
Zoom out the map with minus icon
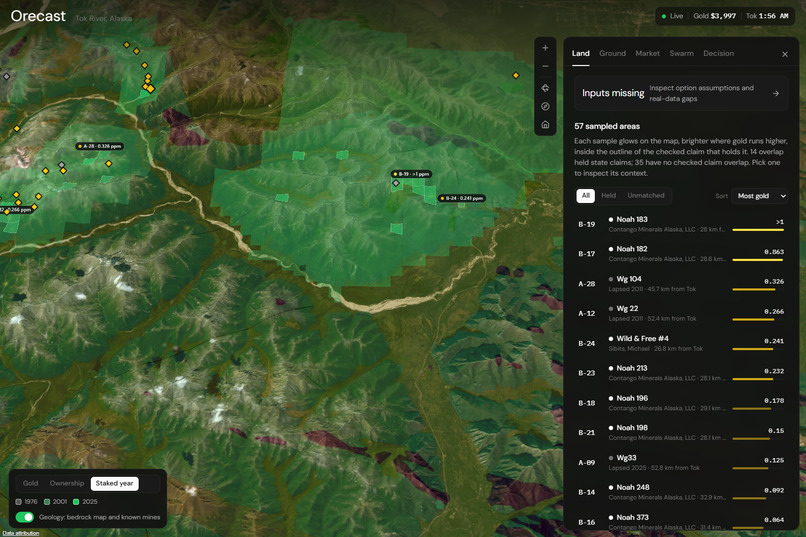(x=545, y=66)
